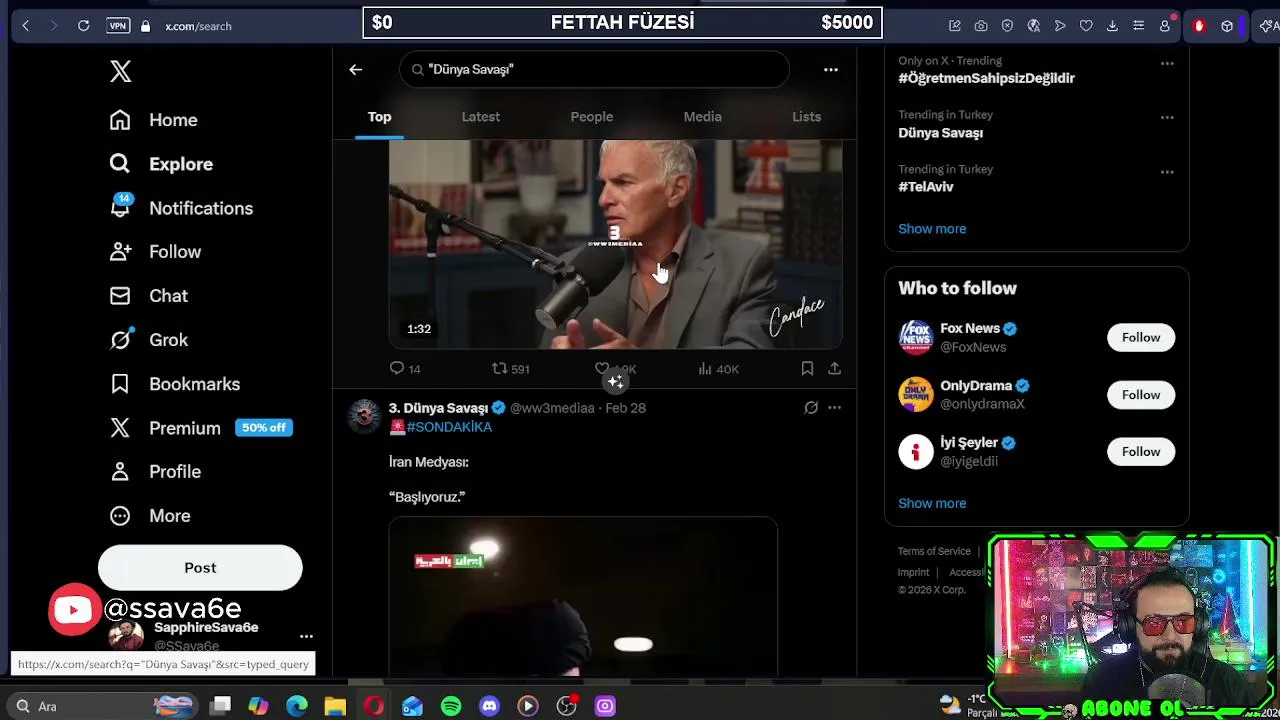This screenshot has width=1280, height=720.
Task: Open #ÖğretmenSahipsizDeğildir trending topic
Action: 986,78
